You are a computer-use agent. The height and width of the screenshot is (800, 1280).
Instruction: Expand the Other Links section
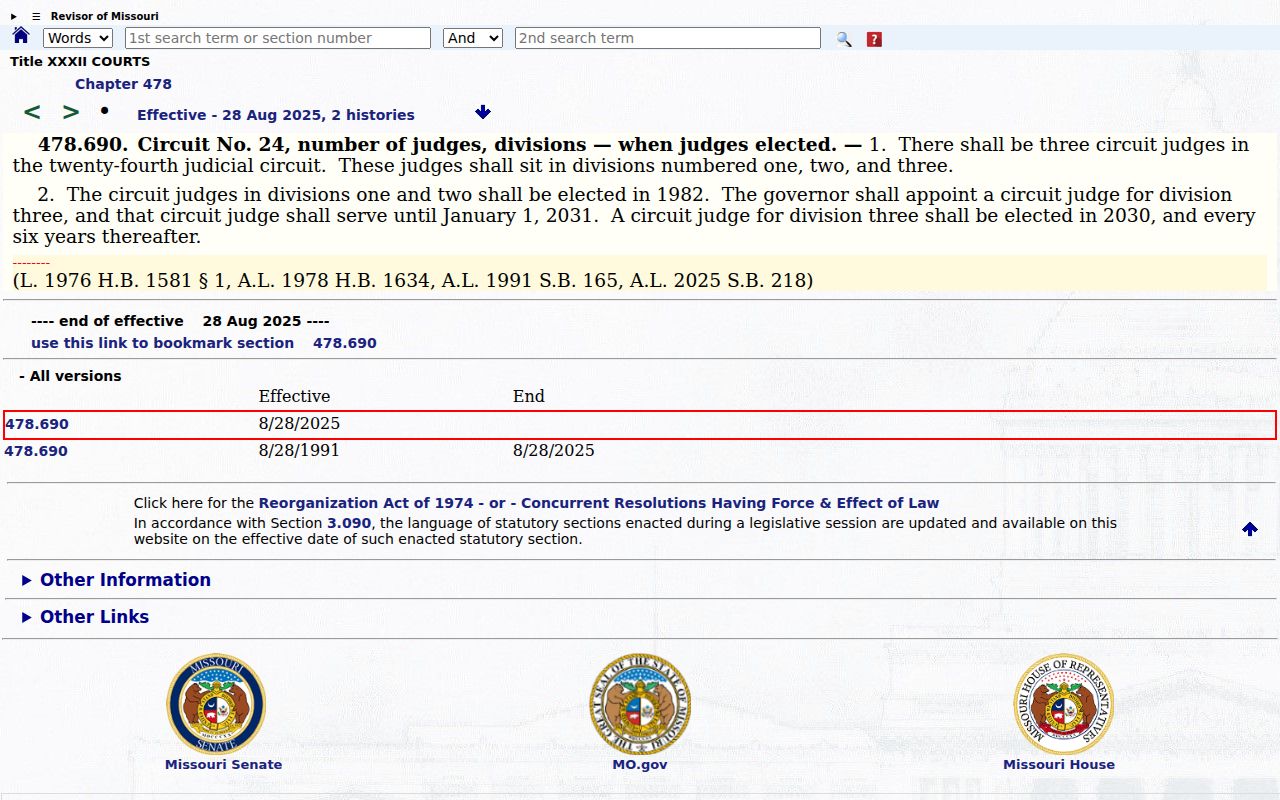86,617
